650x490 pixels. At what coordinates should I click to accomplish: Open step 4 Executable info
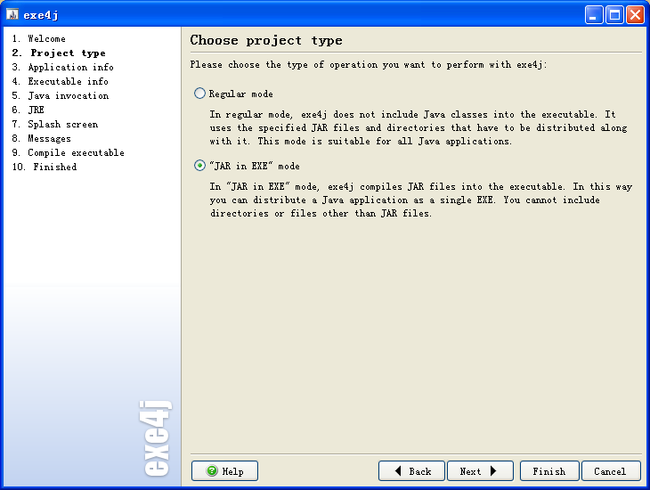tap(60, 81)
